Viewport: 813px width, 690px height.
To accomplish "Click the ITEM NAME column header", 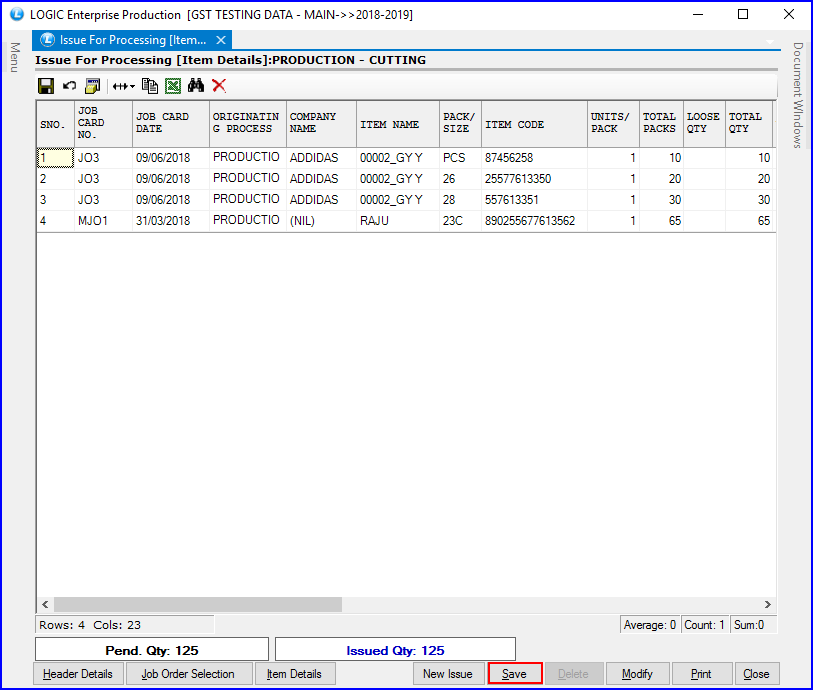I will click(x=398, y=124).
